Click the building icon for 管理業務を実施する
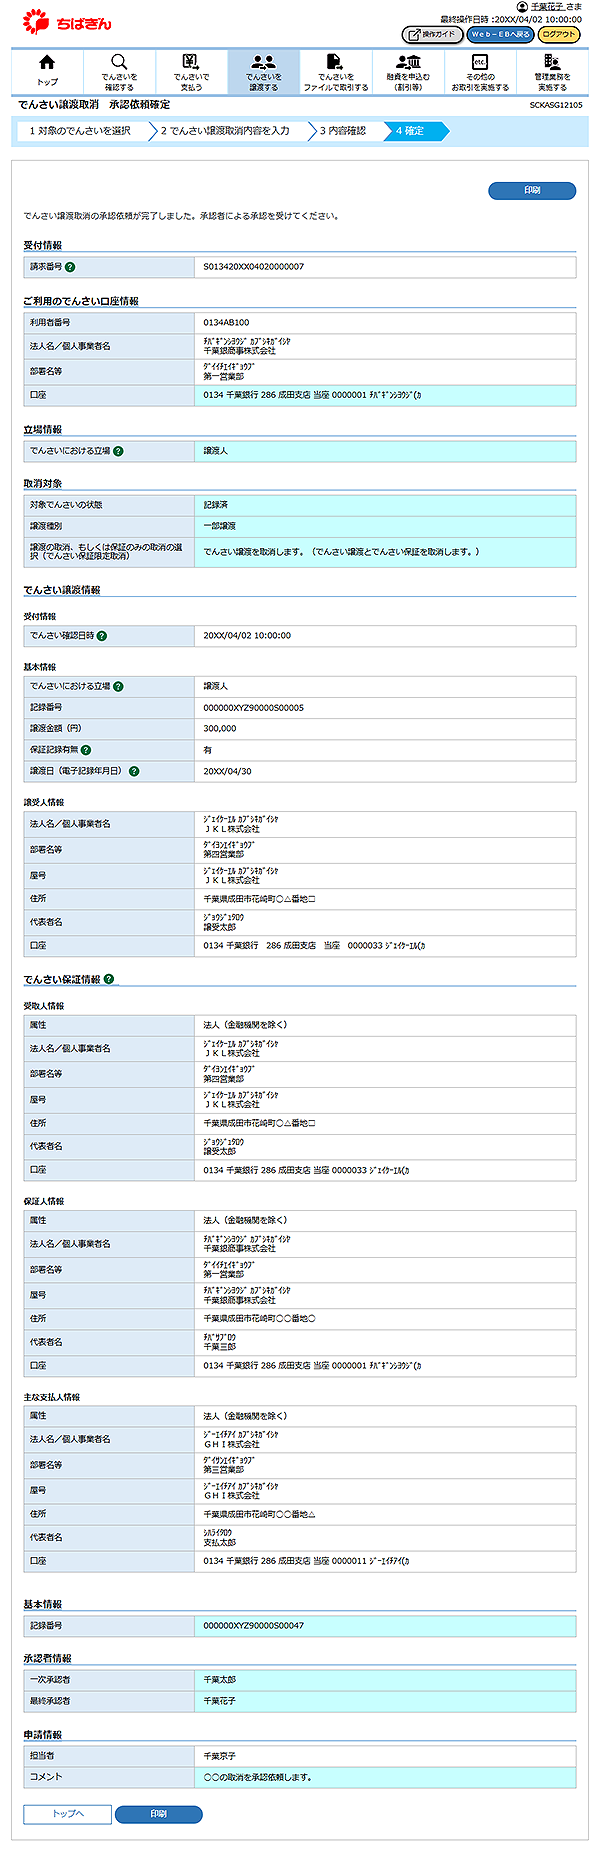Image resolution: width=600 pixels, height=1852 pixels. [552, 63]
